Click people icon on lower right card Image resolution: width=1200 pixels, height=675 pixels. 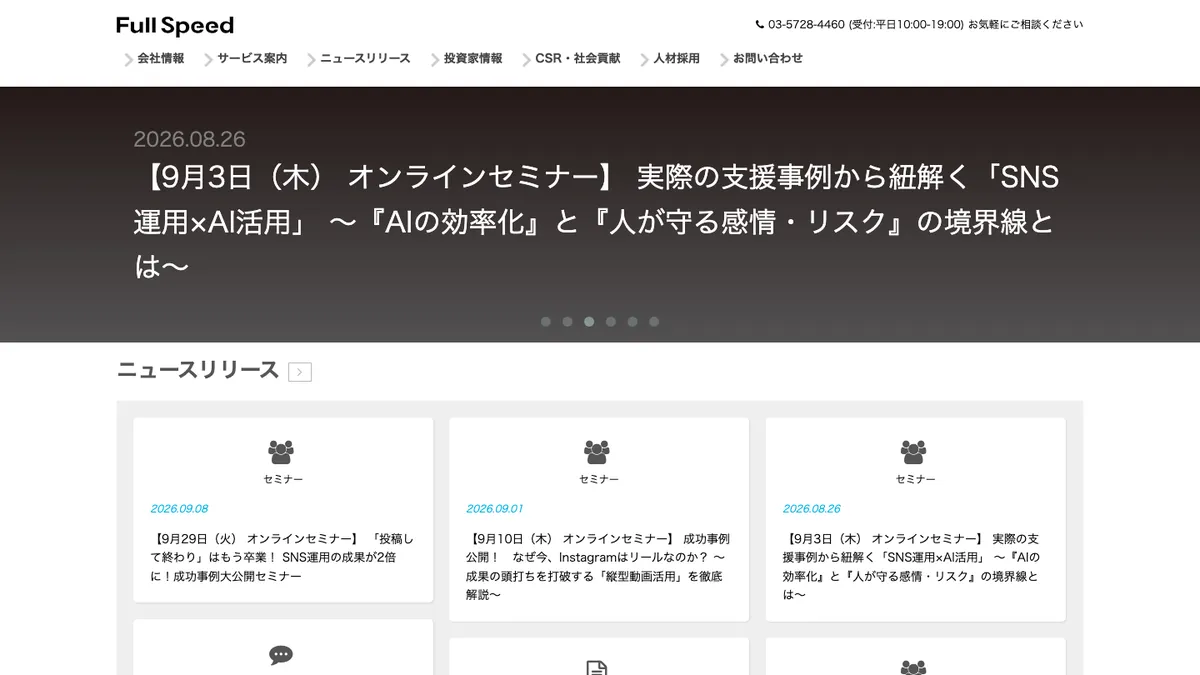point(913,667)
